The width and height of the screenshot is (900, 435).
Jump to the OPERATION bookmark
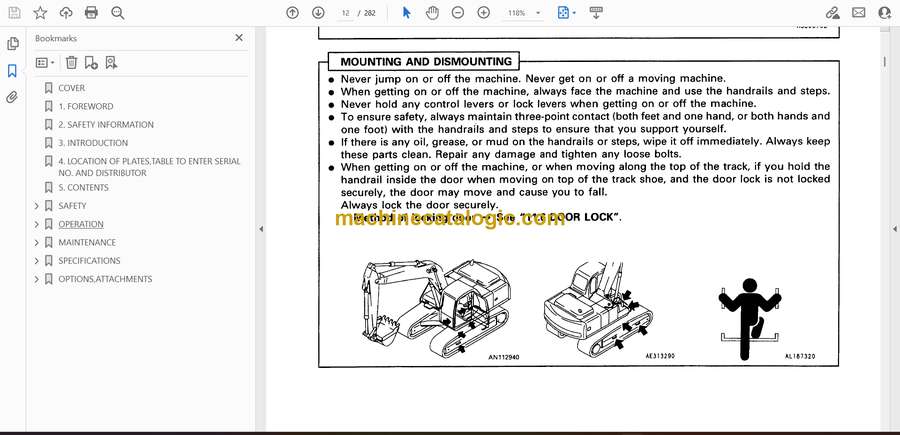point(81,224)
